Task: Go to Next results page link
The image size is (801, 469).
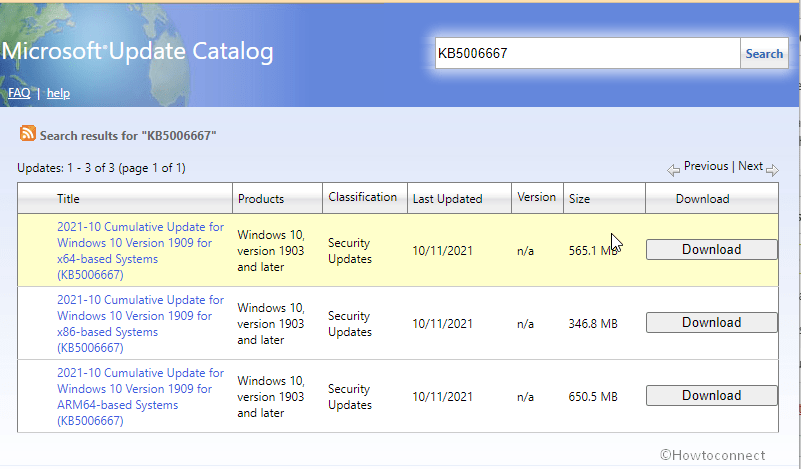Action: tap(750, 166)
